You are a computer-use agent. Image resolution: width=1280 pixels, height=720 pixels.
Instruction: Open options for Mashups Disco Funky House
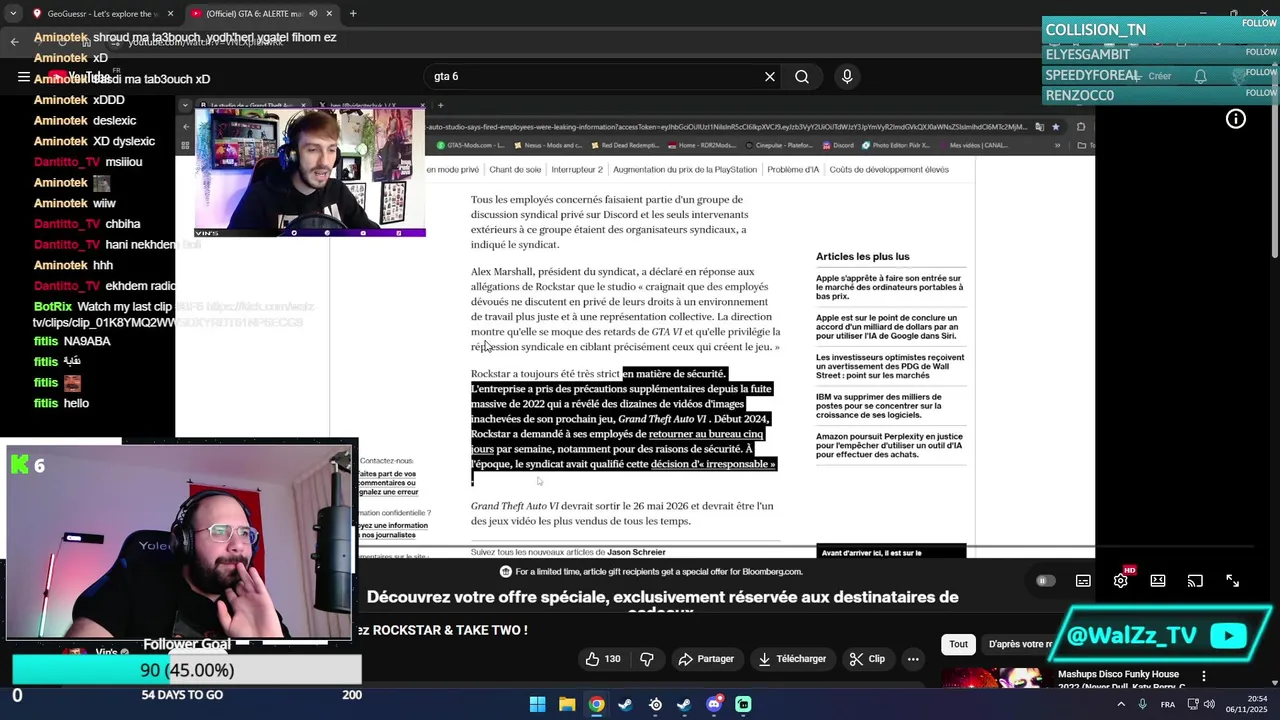[1204, 677]
